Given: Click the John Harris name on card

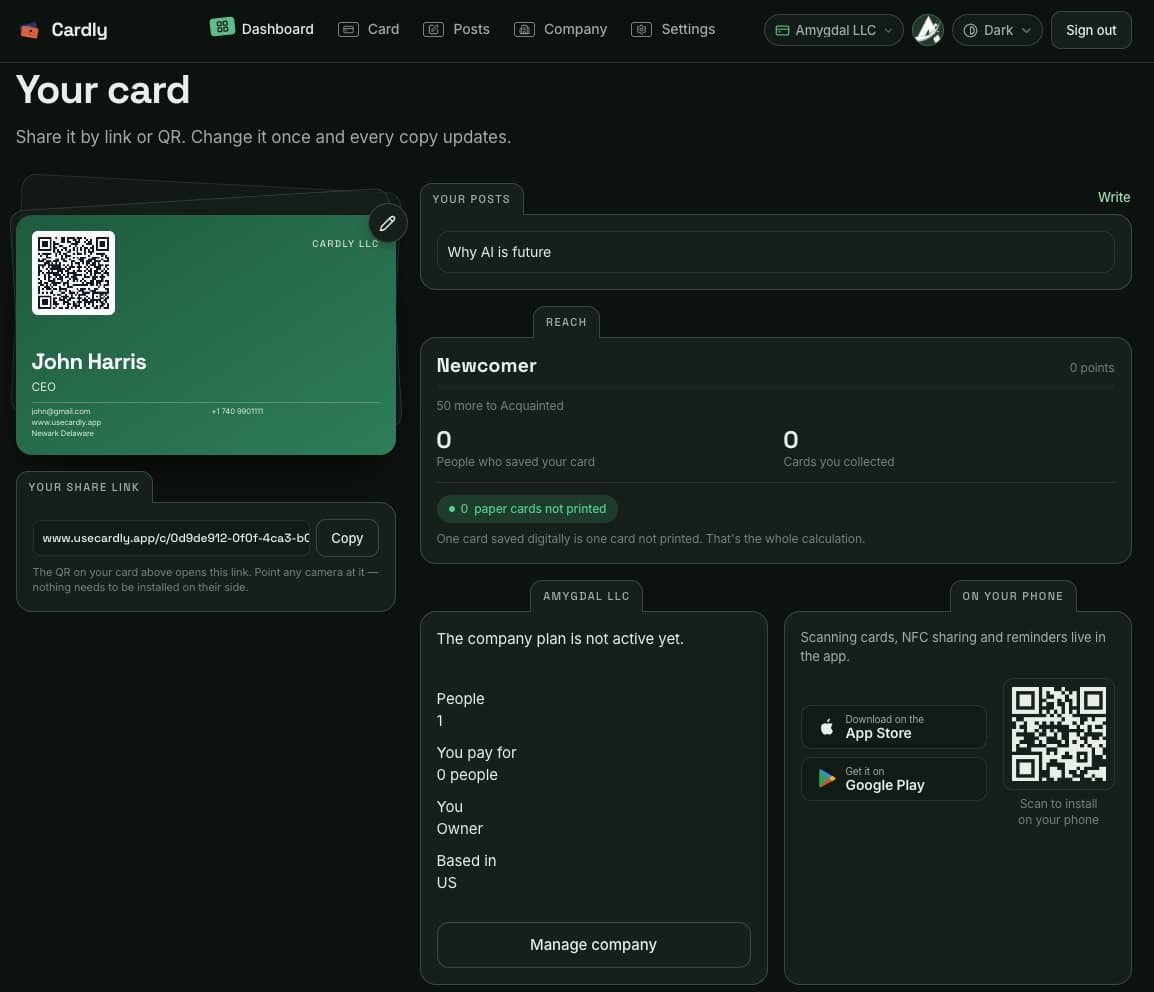Looking at the screenshot, I should (x=89, y=361).
